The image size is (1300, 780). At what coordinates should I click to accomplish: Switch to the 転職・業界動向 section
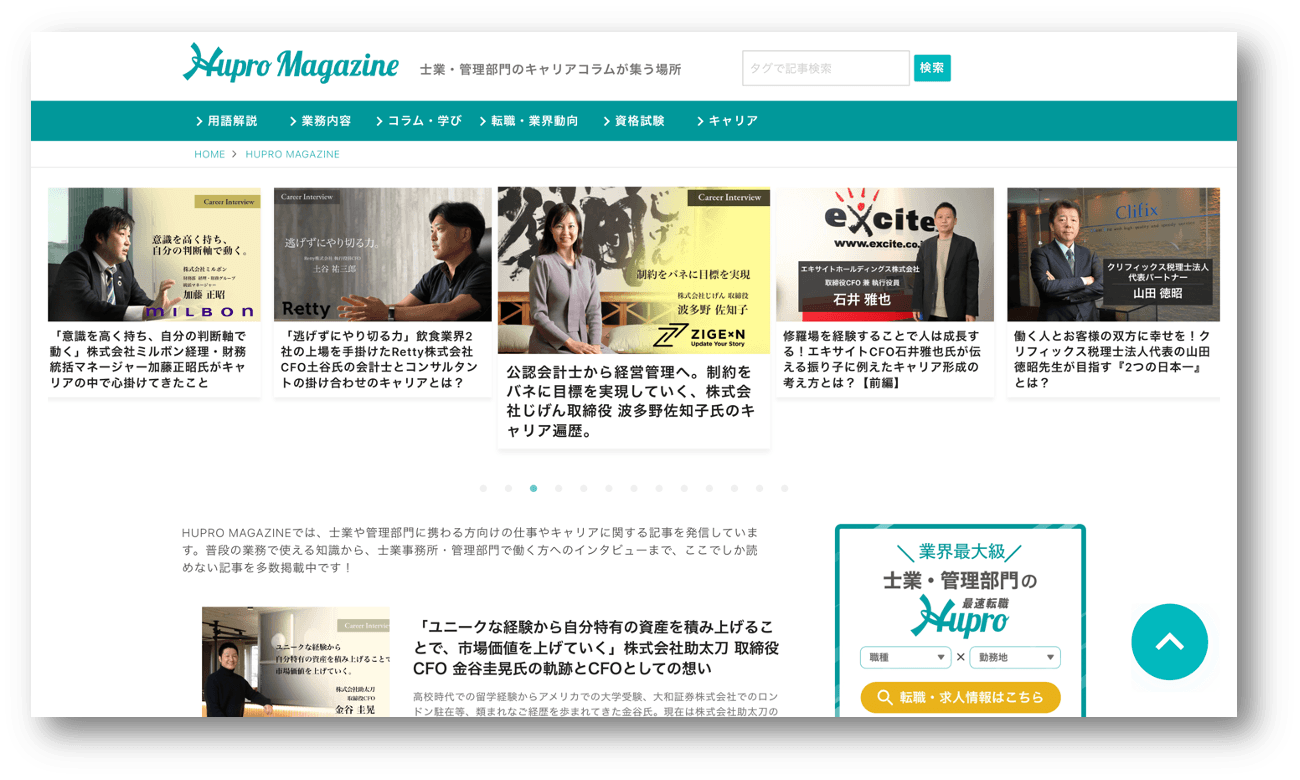(x=534, y=120)
